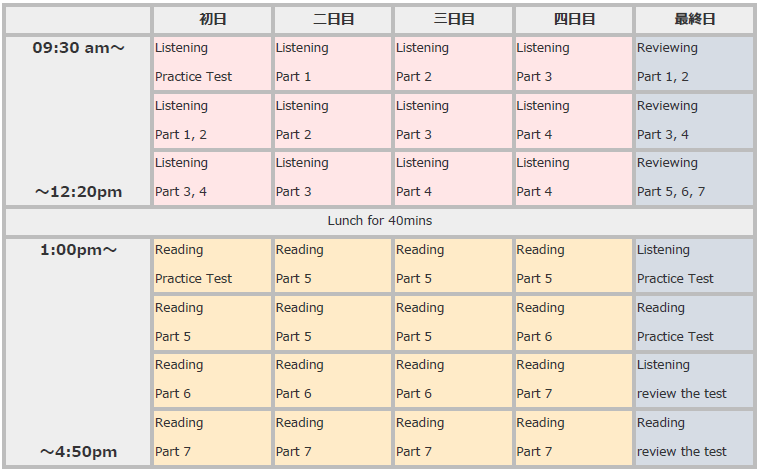Click Listening Practice Test in 初日 column
This screenshot has width=760, height=472.
click(x=212, y=63)
